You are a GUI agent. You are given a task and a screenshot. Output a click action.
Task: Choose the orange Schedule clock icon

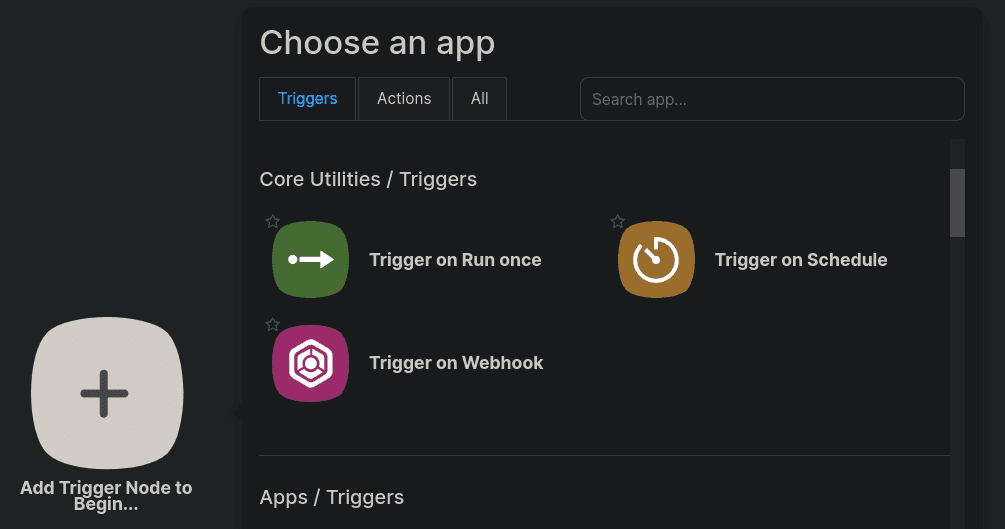point(656,260)
